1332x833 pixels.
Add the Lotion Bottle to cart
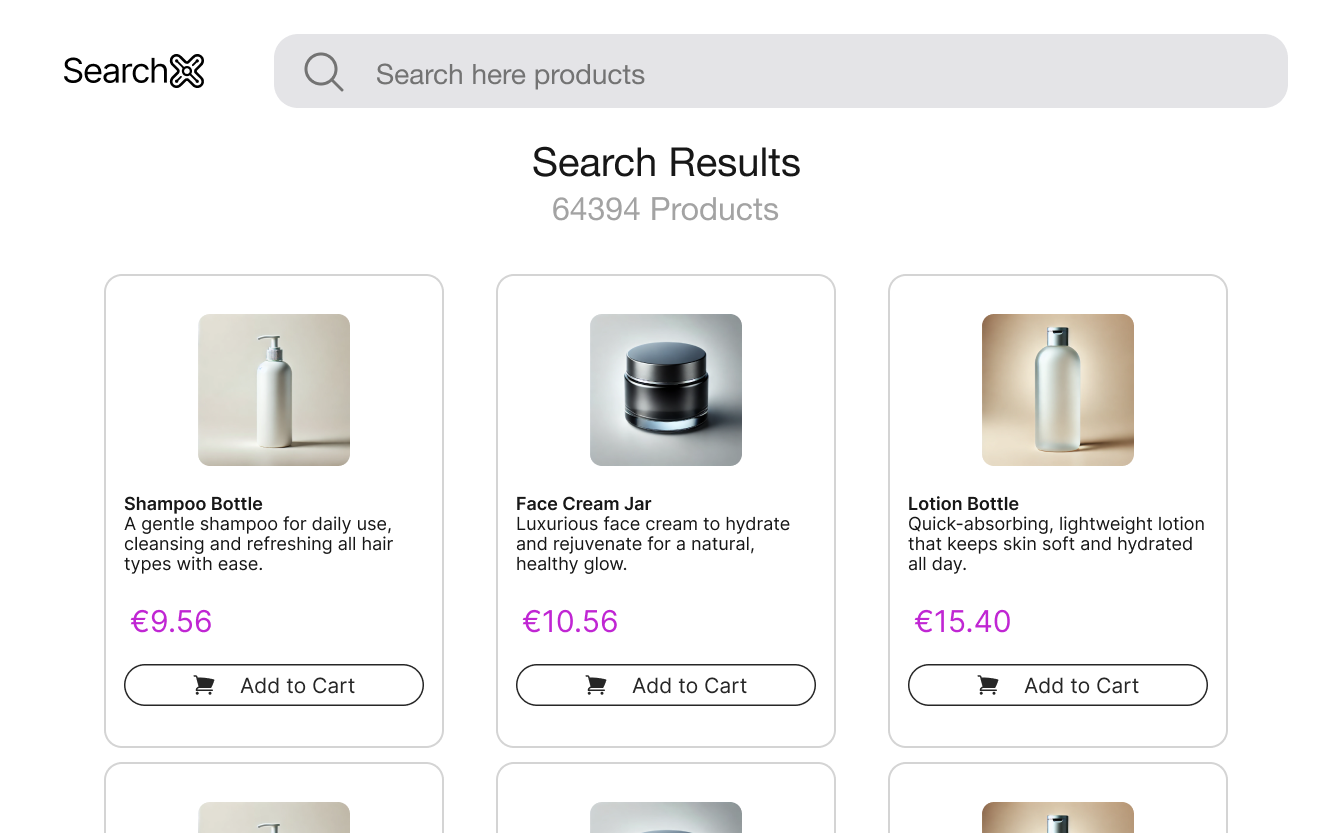coord(1057,685)
